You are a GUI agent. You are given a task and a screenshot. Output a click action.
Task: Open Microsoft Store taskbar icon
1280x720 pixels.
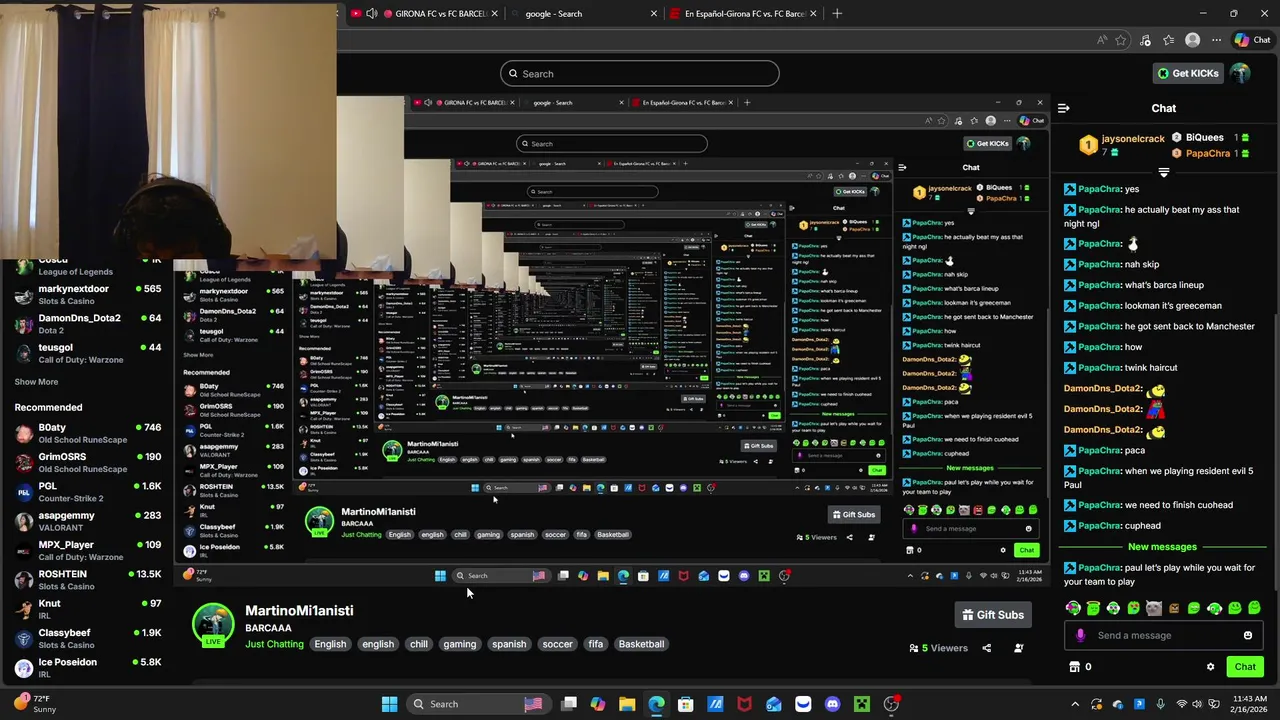(x=686, y=704)
